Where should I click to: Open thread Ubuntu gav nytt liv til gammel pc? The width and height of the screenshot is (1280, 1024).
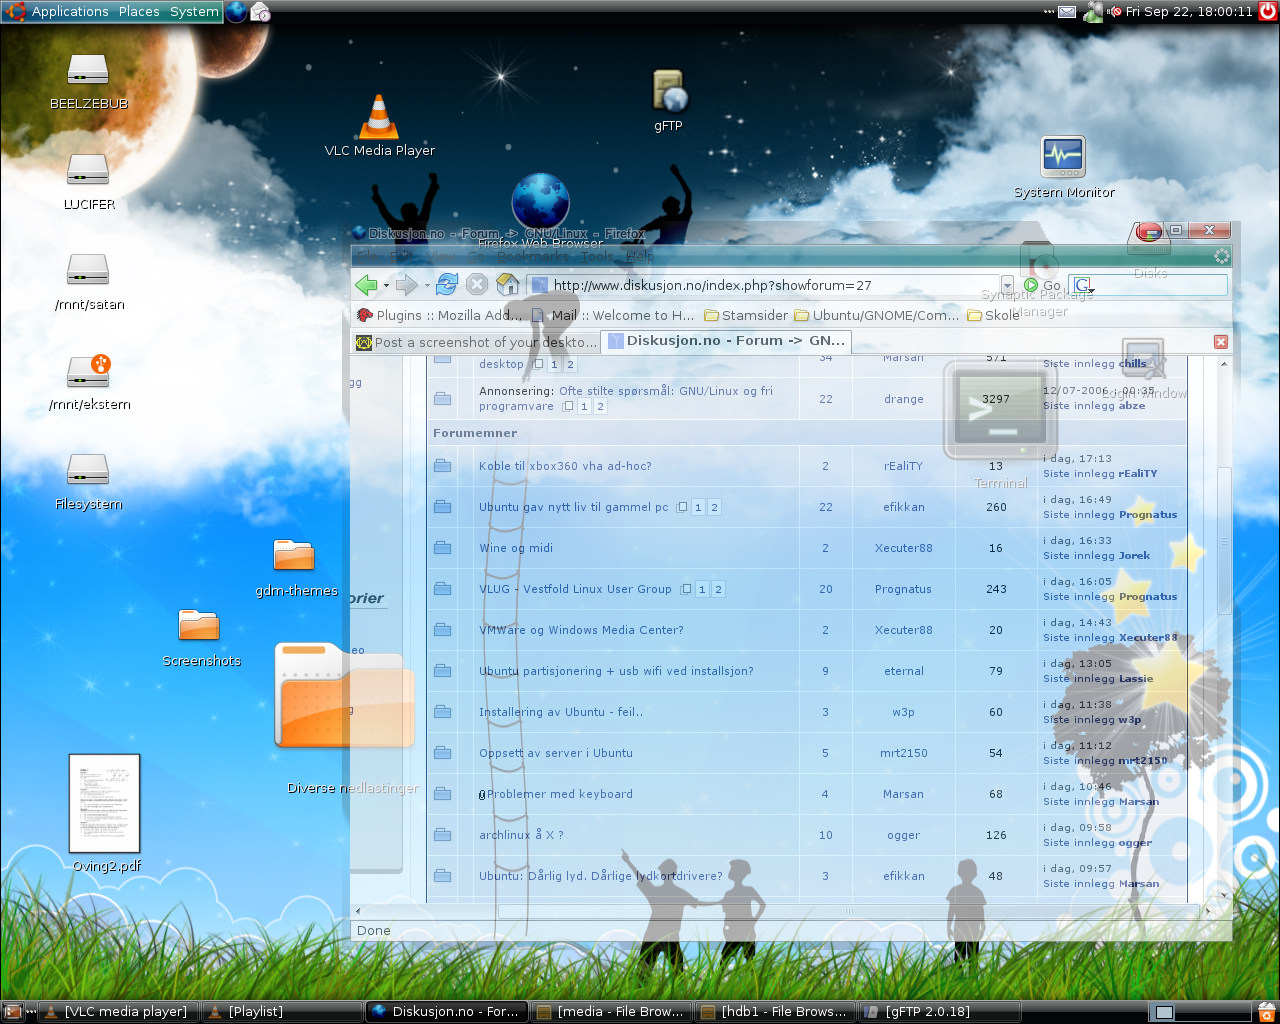[573, 507]
